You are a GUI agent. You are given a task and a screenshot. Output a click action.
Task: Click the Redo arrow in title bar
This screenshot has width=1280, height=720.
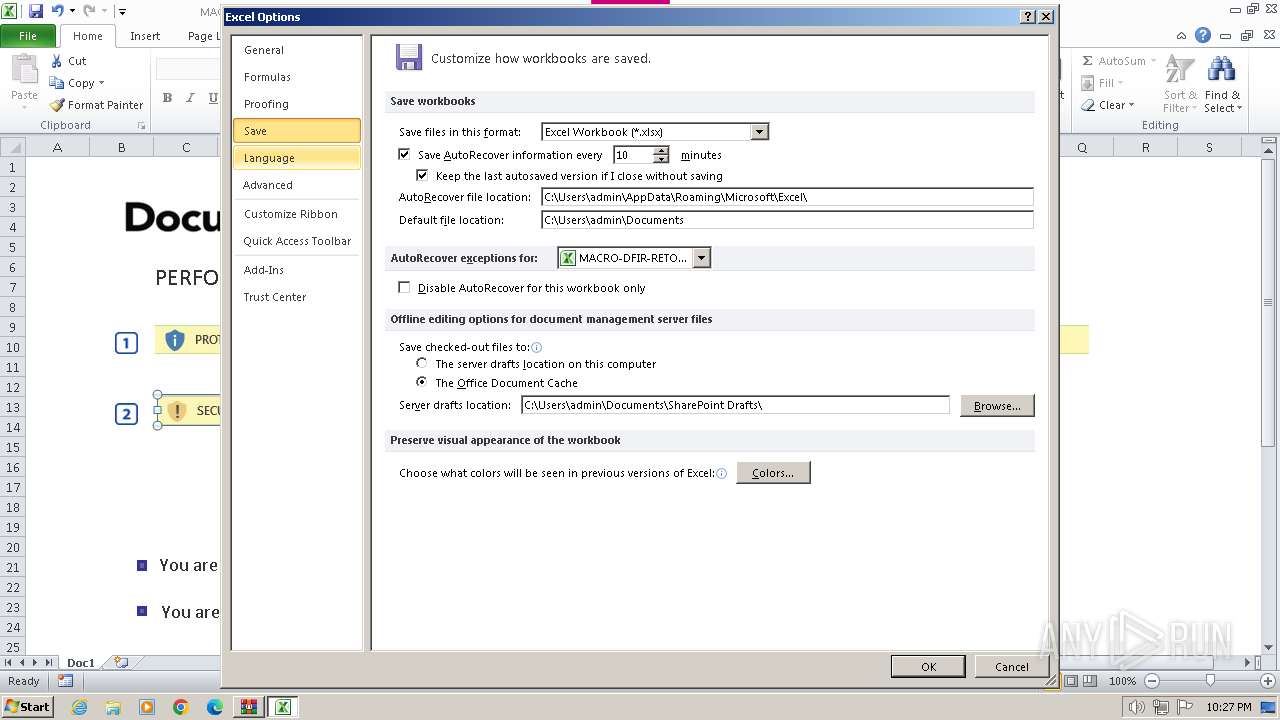tap(89, 11)
